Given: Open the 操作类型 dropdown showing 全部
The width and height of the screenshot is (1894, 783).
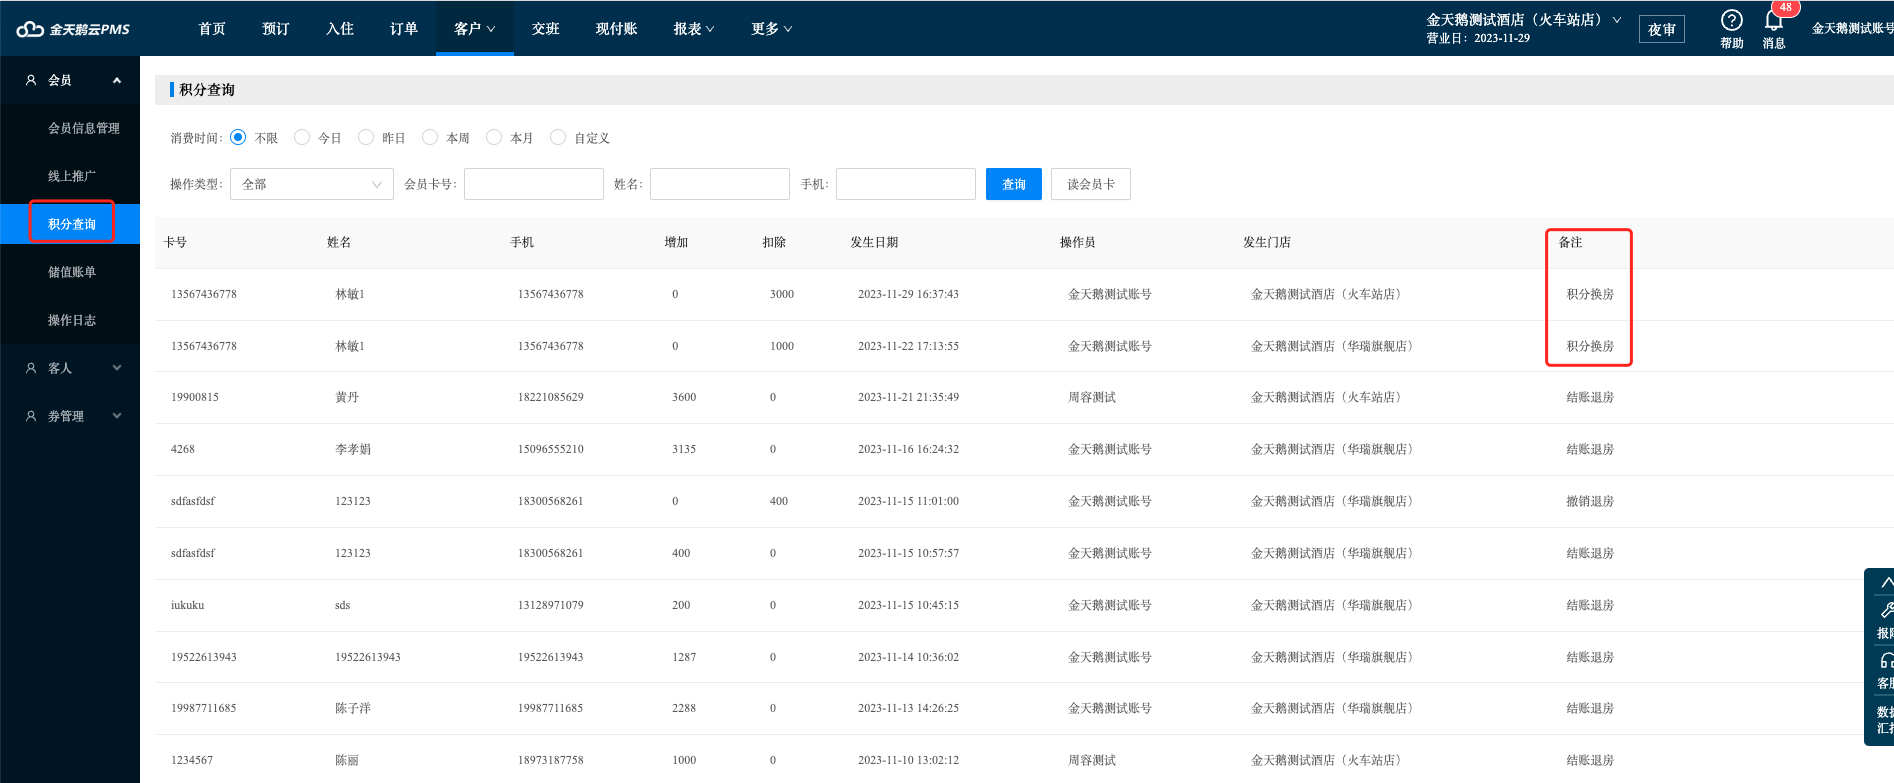Looking at the screenshot, I should click(312, 184).
